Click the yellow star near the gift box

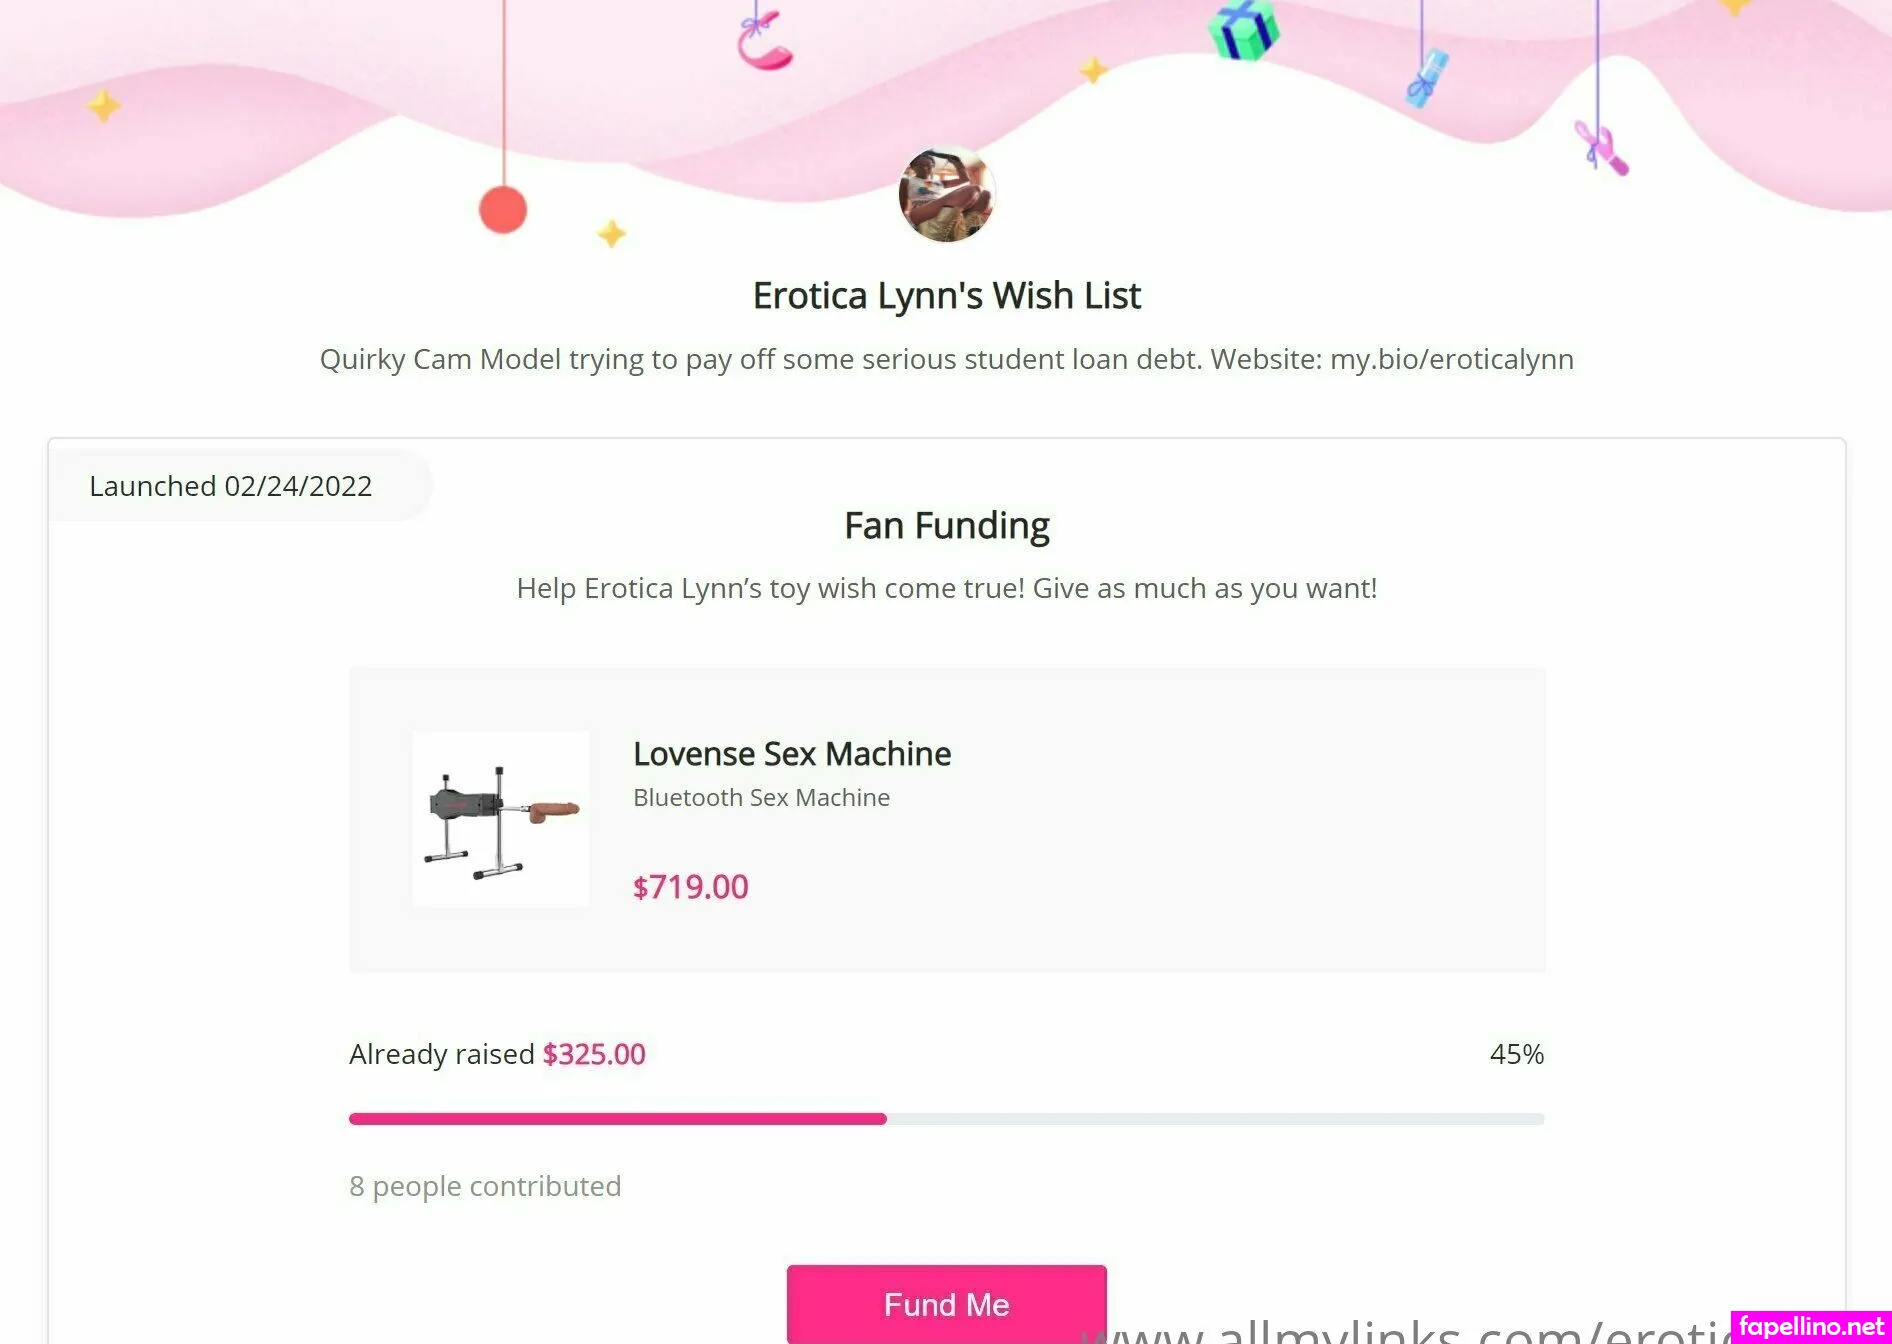1093,70
